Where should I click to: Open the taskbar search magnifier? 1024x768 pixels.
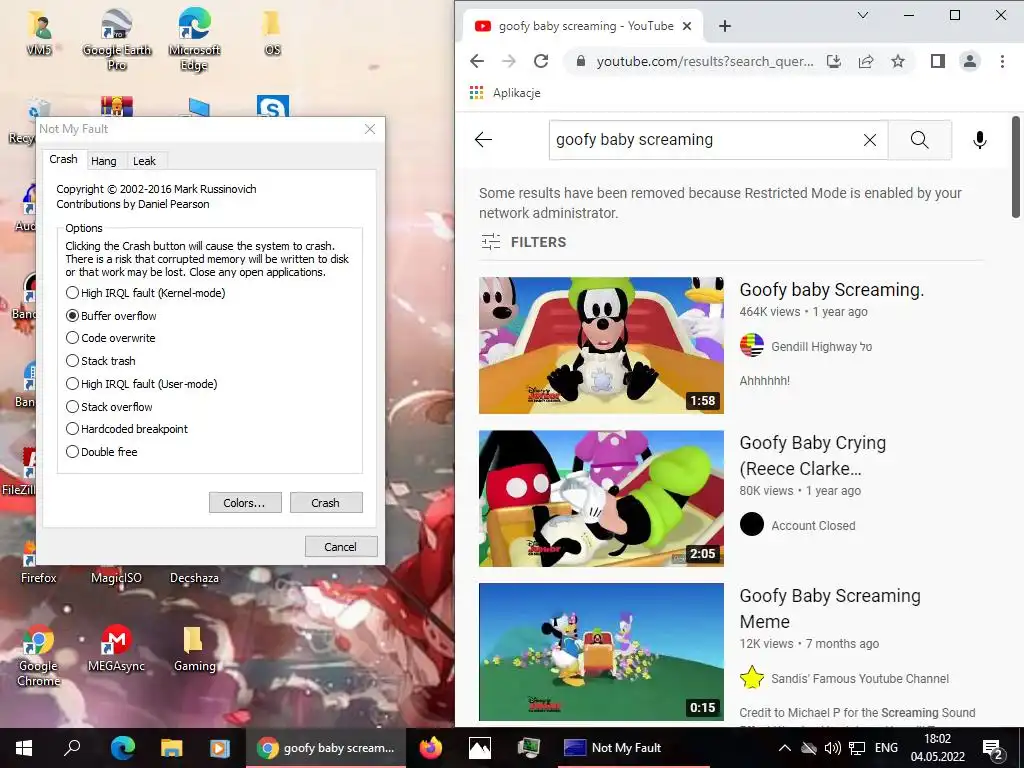tap(72, 748)
